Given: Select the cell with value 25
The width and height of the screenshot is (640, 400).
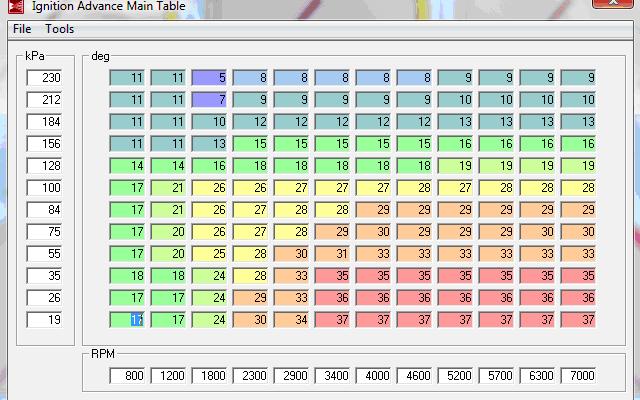Looking at the screenshot, I should (x=209, y=254).
